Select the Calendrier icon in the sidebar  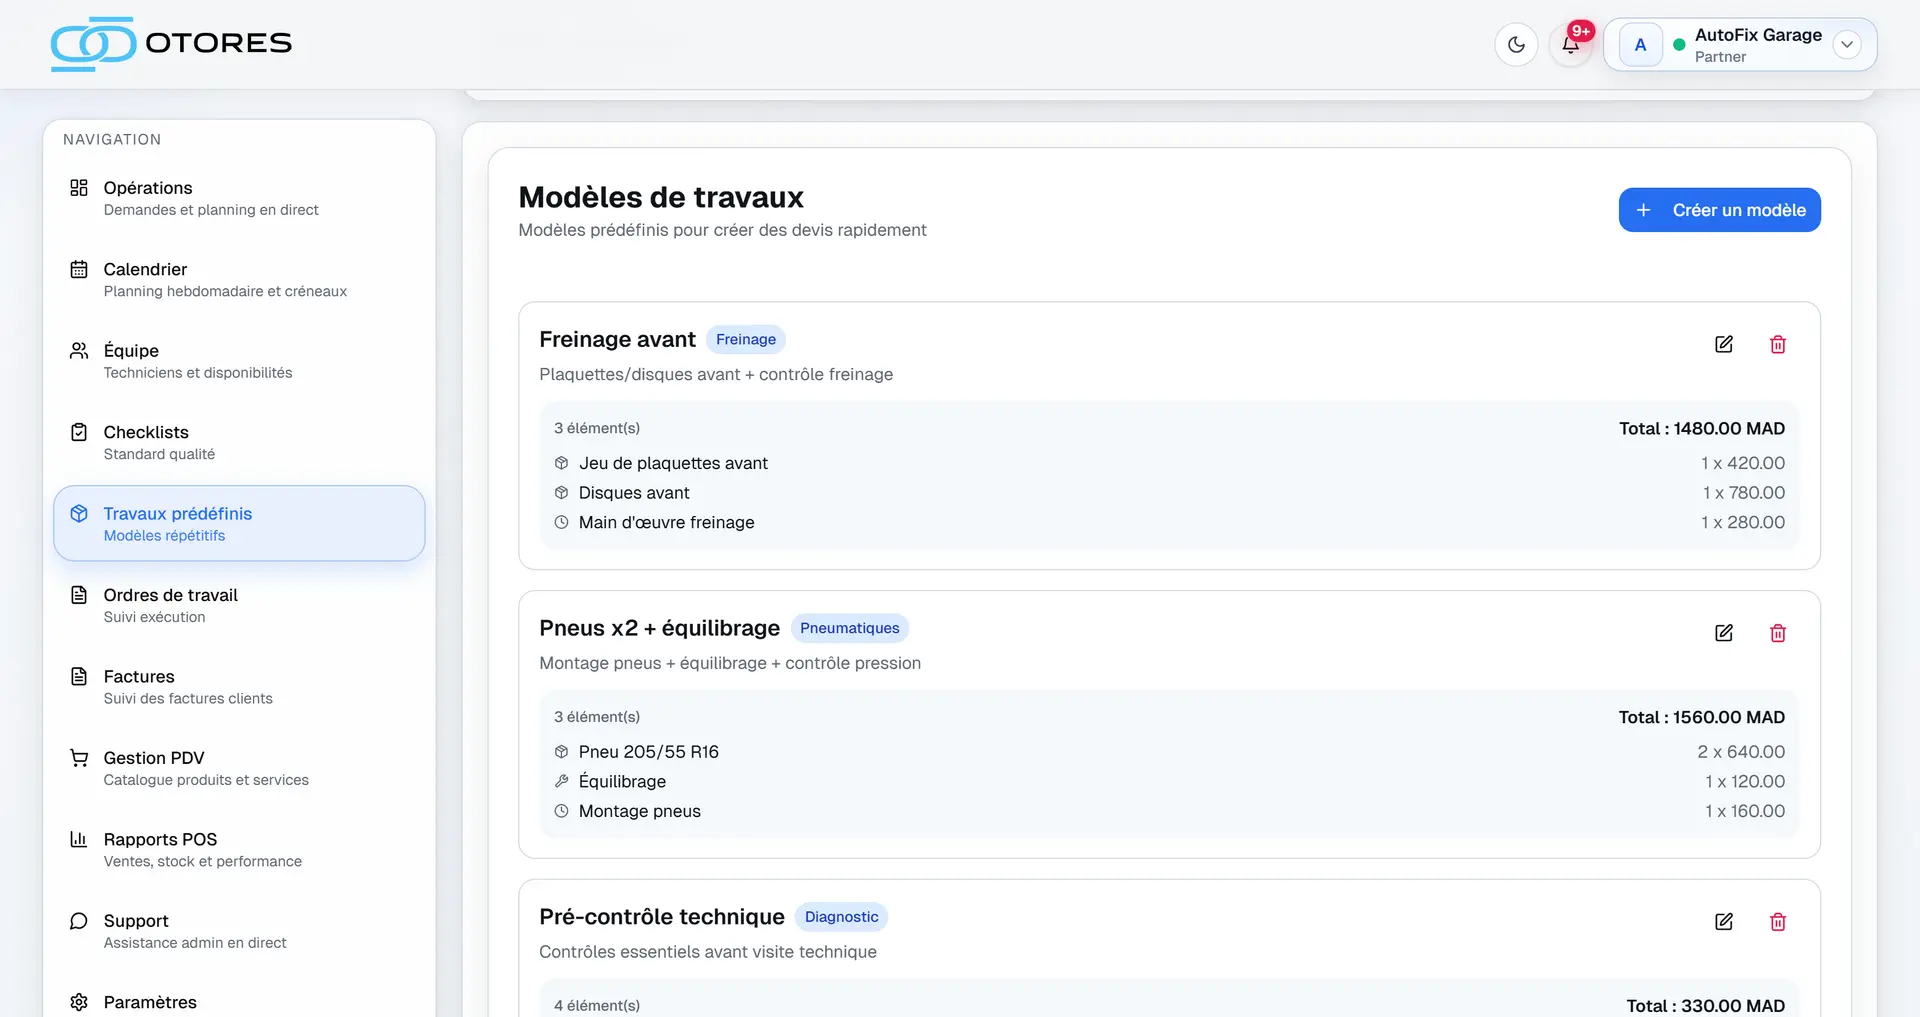tap(79, 268)
